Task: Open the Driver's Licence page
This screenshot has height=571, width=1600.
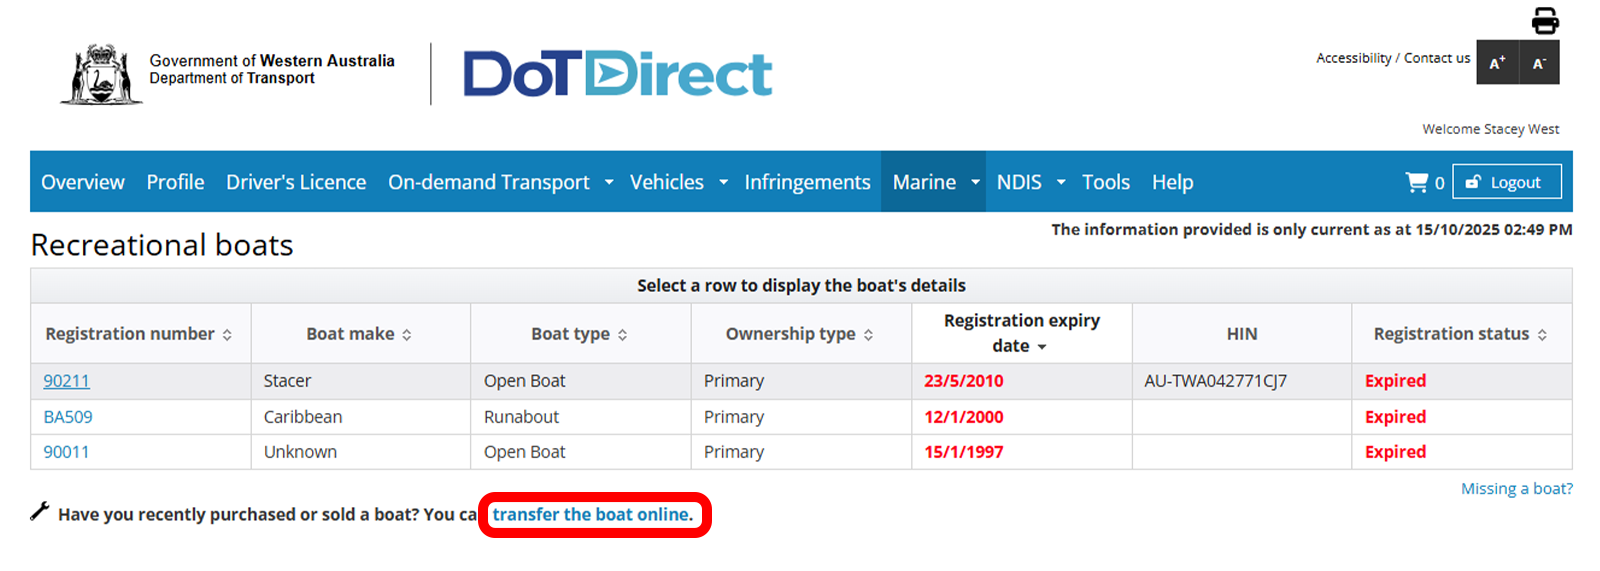Action: point(296,182)
